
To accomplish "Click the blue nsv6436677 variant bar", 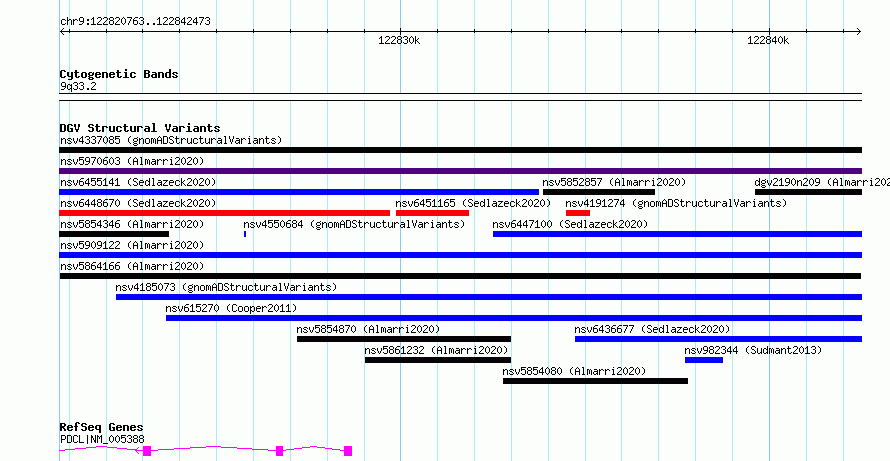I will tap(719, 339).
